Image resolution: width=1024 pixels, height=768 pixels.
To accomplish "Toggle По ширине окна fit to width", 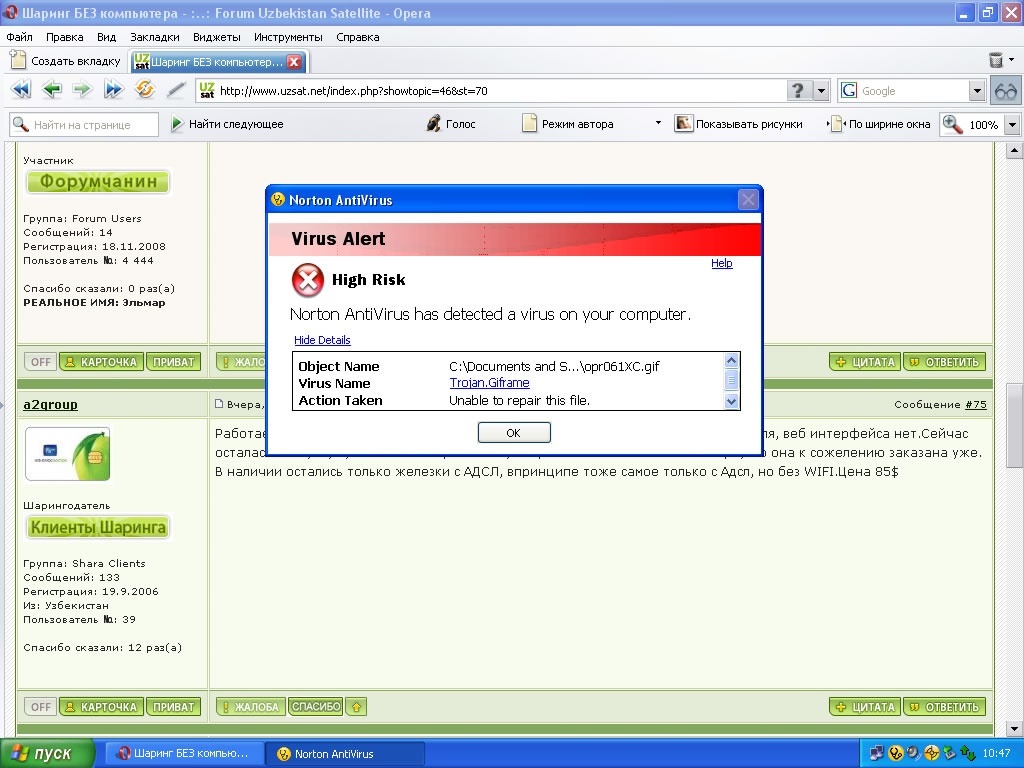I will (x=880, y=124).
